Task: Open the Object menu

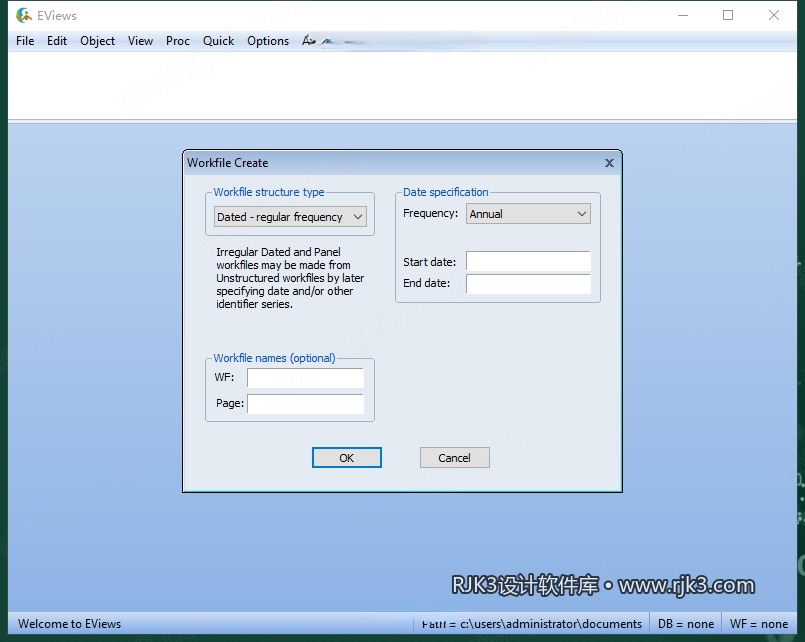Action: (98, 41)
